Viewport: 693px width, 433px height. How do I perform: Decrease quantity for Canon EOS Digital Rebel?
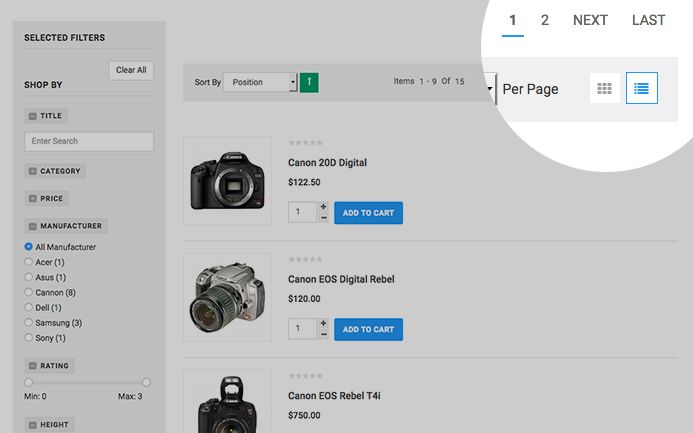(x=324, y=334)
